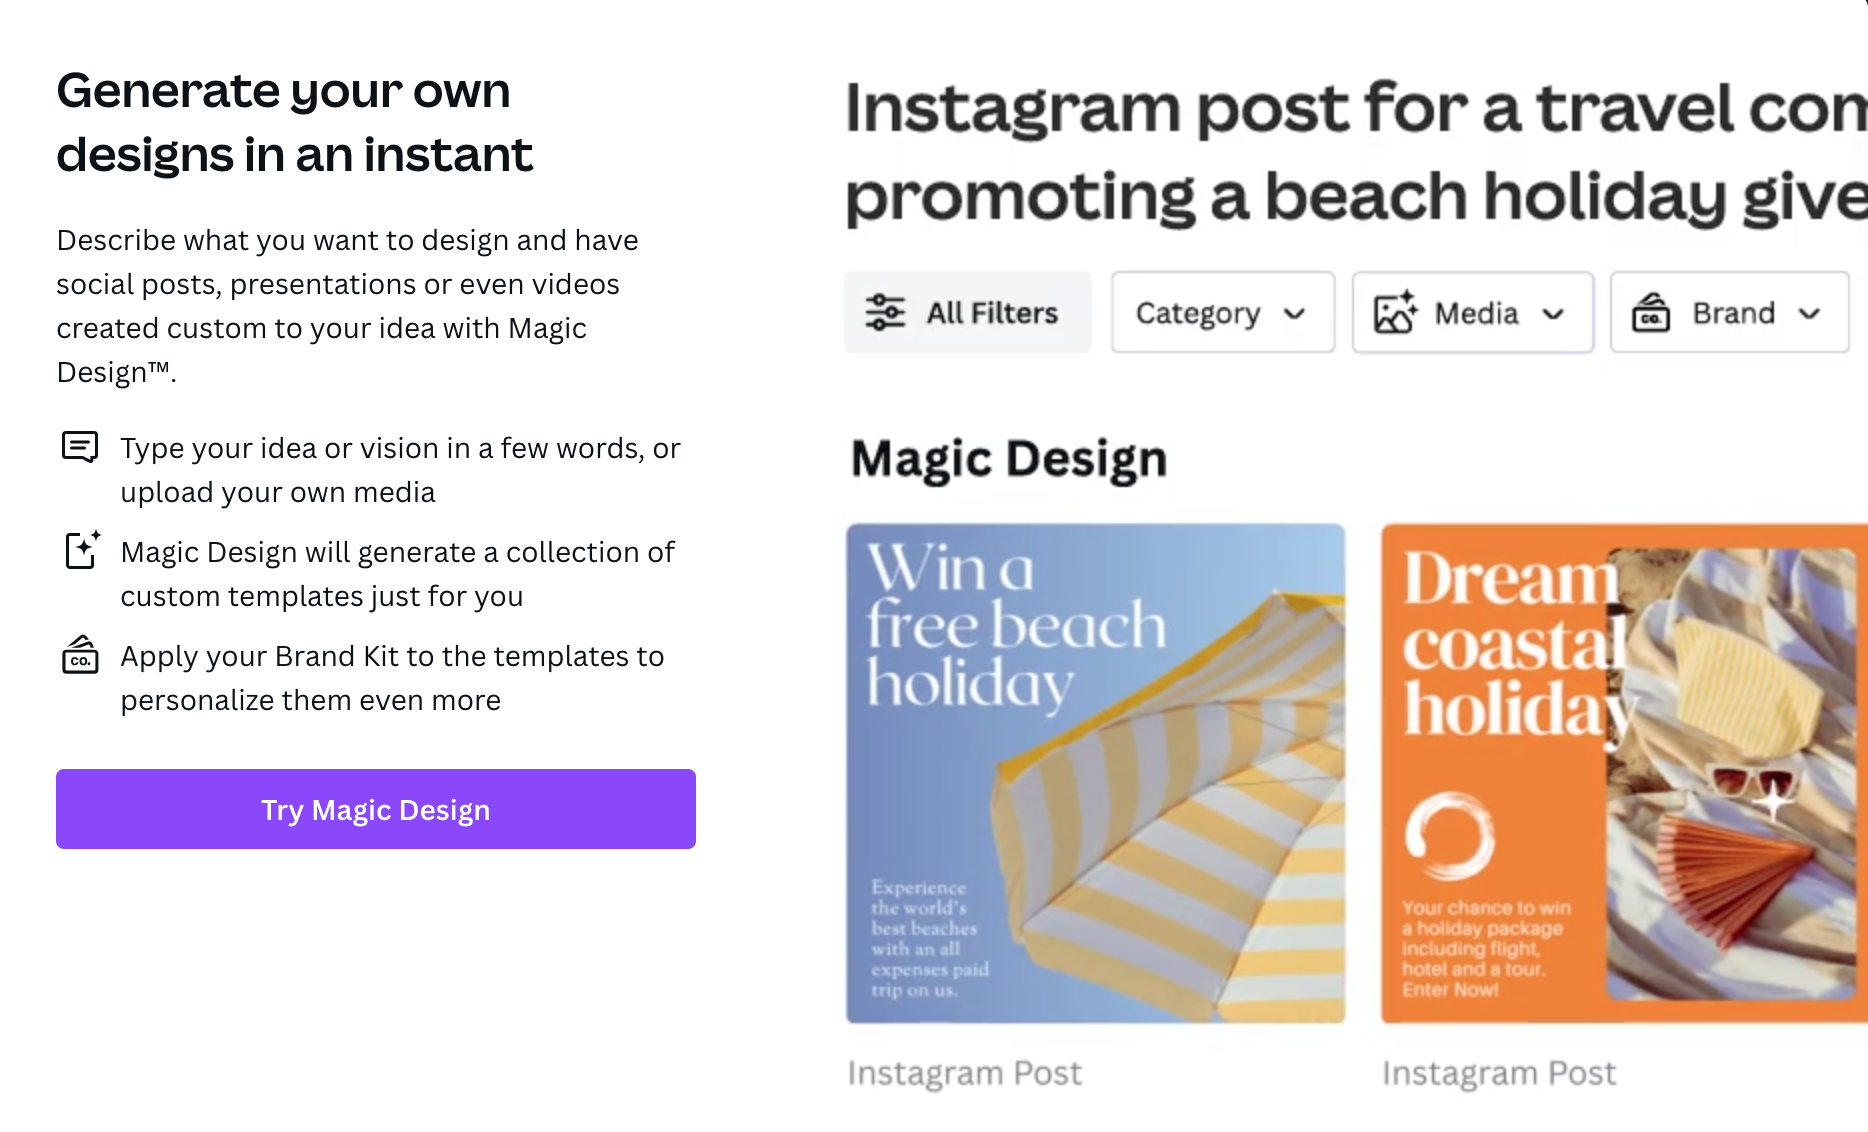Click the sparkle on the Dream coastal template
The height and width of the screenshot is (1132, 1868).
[1775, 801]
